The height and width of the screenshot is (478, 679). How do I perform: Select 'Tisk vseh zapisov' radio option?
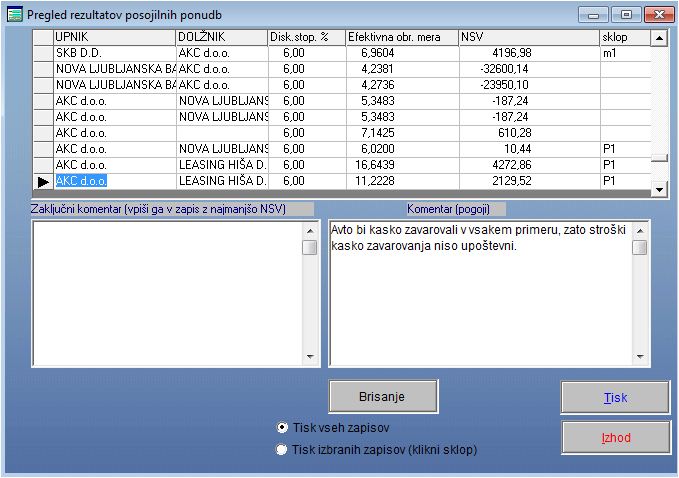click(282, 427)
